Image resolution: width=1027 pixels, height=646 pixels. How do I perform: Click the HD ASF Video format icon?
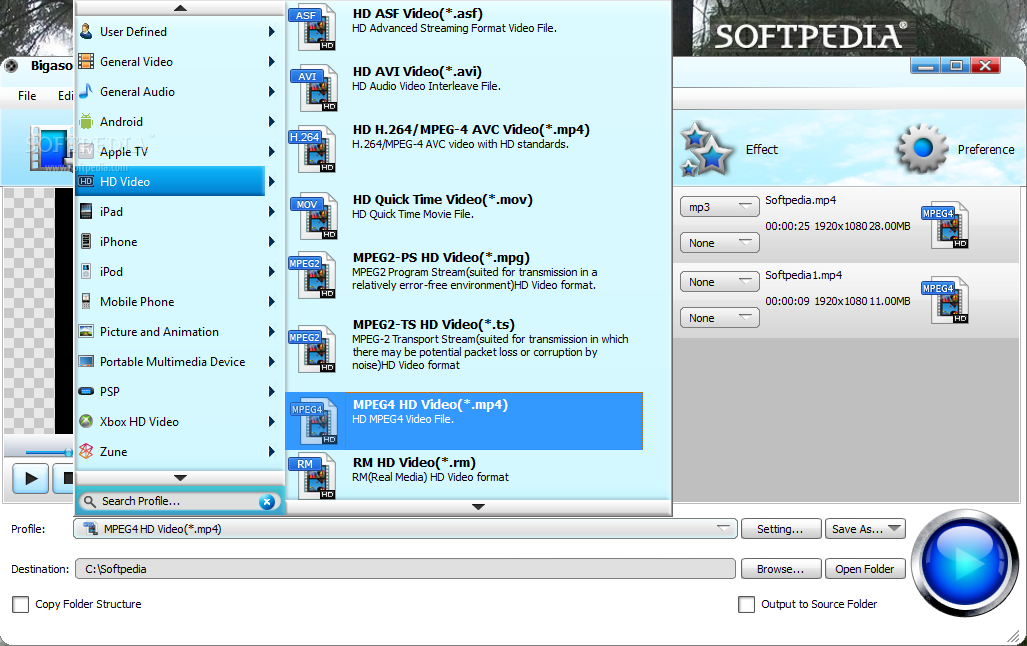click(x=314, y=28)
